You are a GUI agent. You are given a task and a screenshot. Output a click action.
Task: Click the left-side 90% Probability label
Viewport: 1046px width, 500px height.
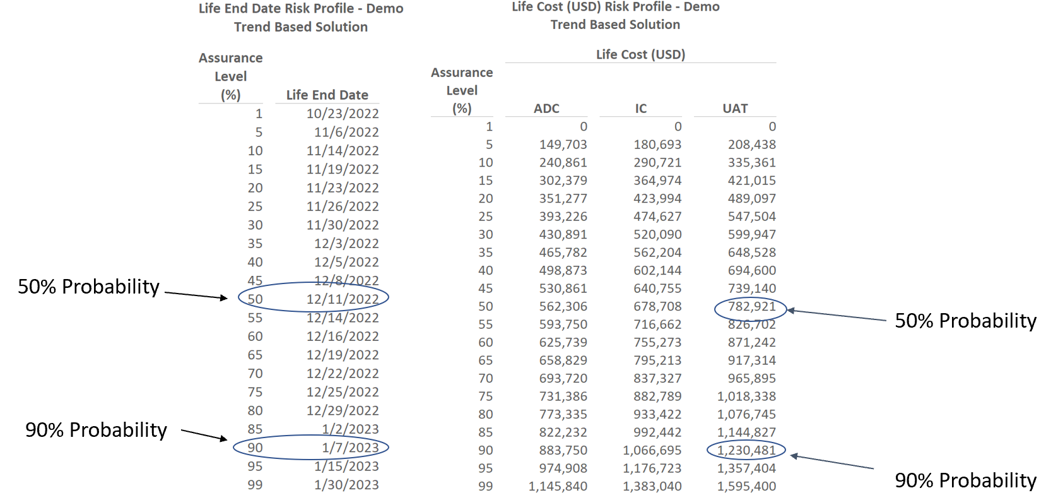pos(96,430)
